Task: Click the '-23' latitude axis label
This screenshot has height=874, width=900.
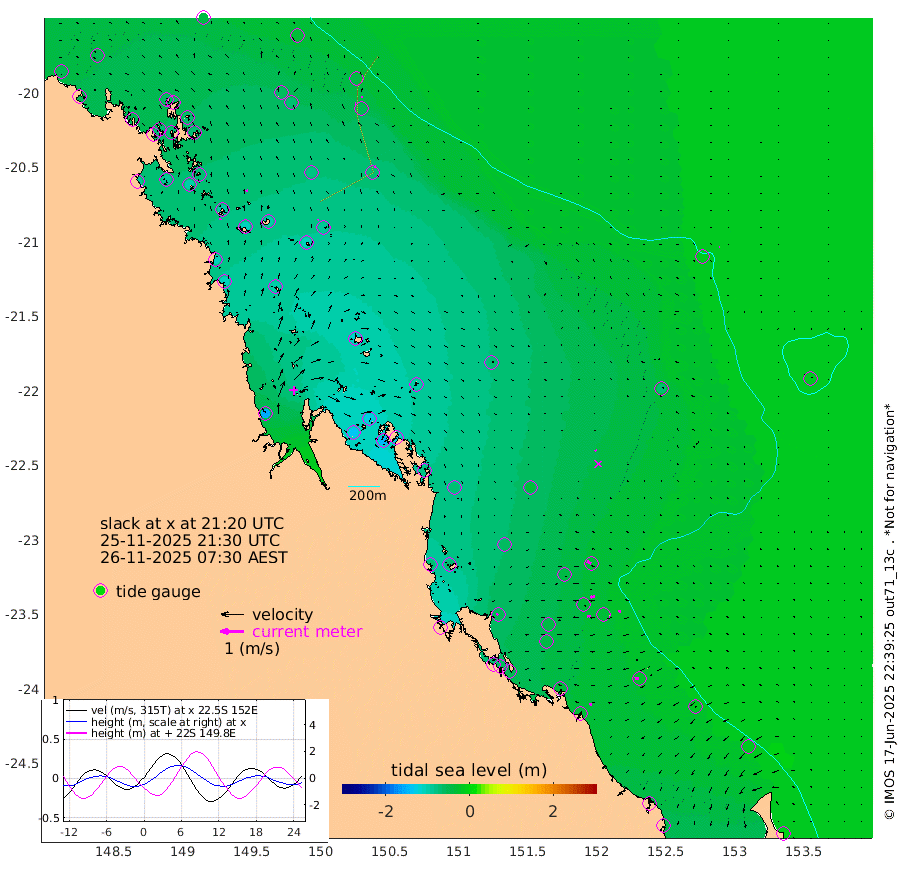Action: pyautogui.click(x=28, y=540)
